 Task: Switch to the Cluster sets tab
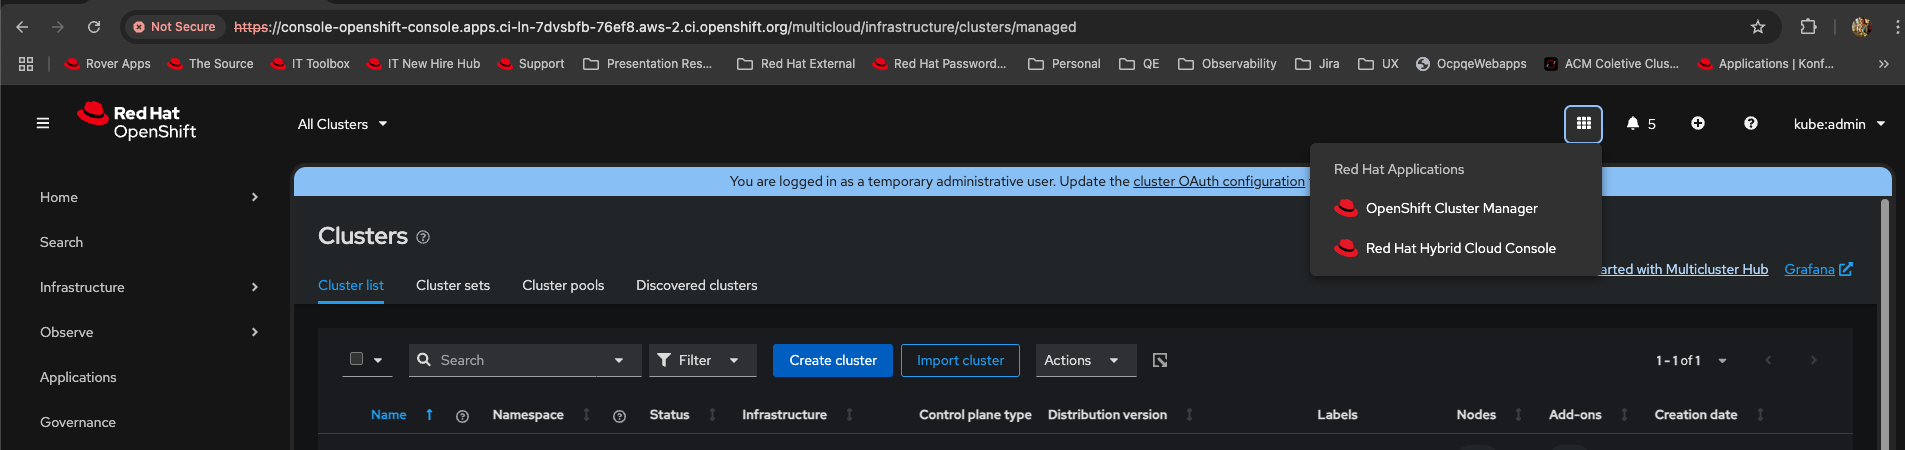point(453,285)
